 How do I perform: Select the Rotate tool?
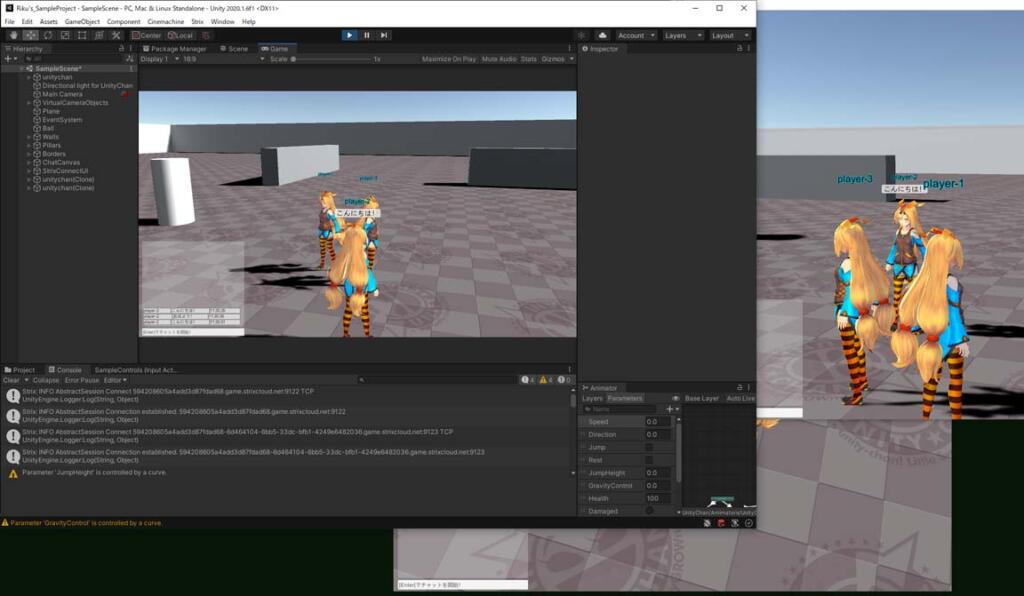(x=48, y=35)
